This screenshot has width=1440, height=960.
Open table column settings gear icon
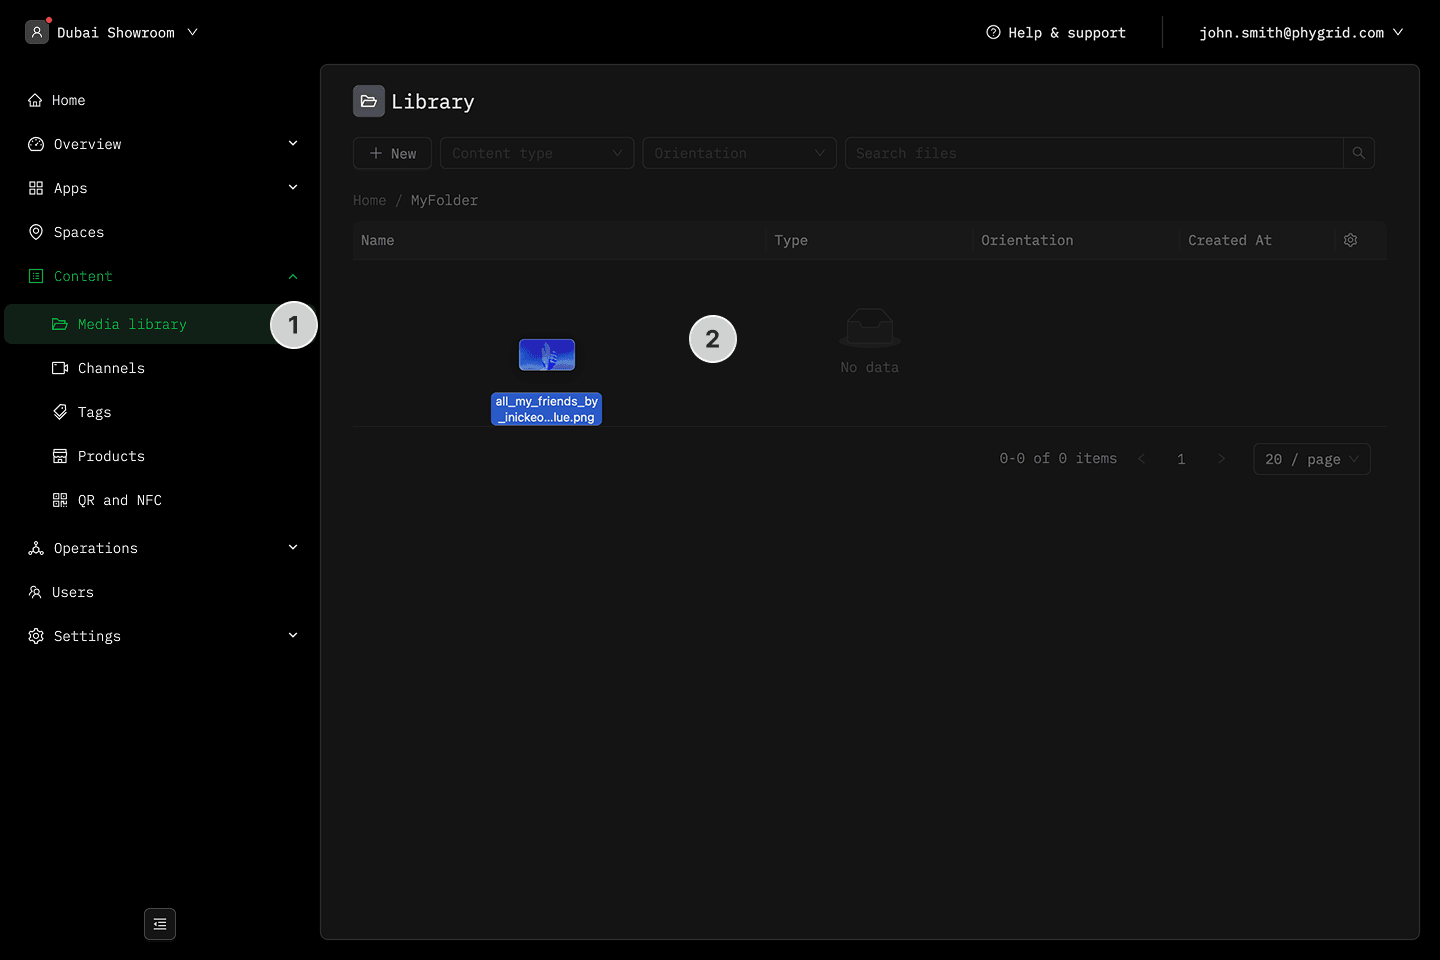(x=1350, y=240)
